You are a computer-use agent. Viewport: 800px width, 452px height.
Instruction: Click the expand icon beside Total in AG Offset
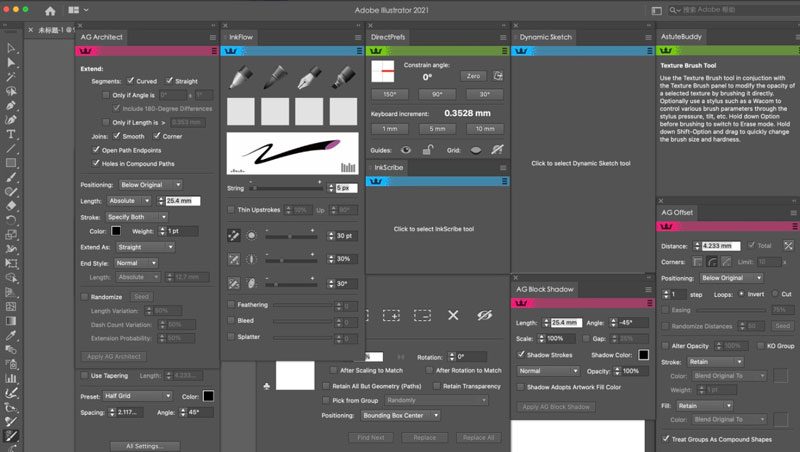tap(788, 245)
